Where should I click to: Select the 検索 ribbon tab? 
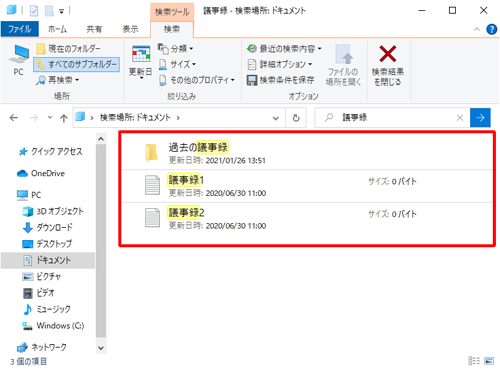(172, 29)
